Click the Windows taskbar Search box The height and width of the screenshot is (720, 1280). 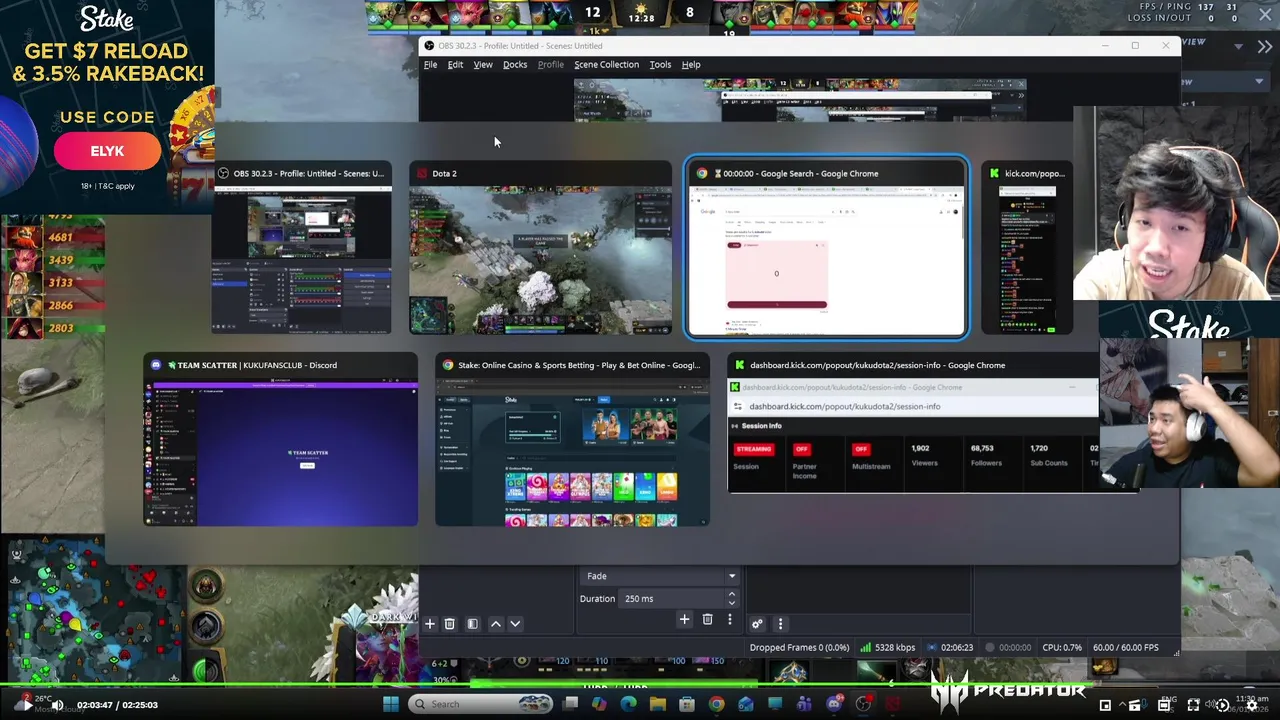pyautogui.click(x=480, y=704)
